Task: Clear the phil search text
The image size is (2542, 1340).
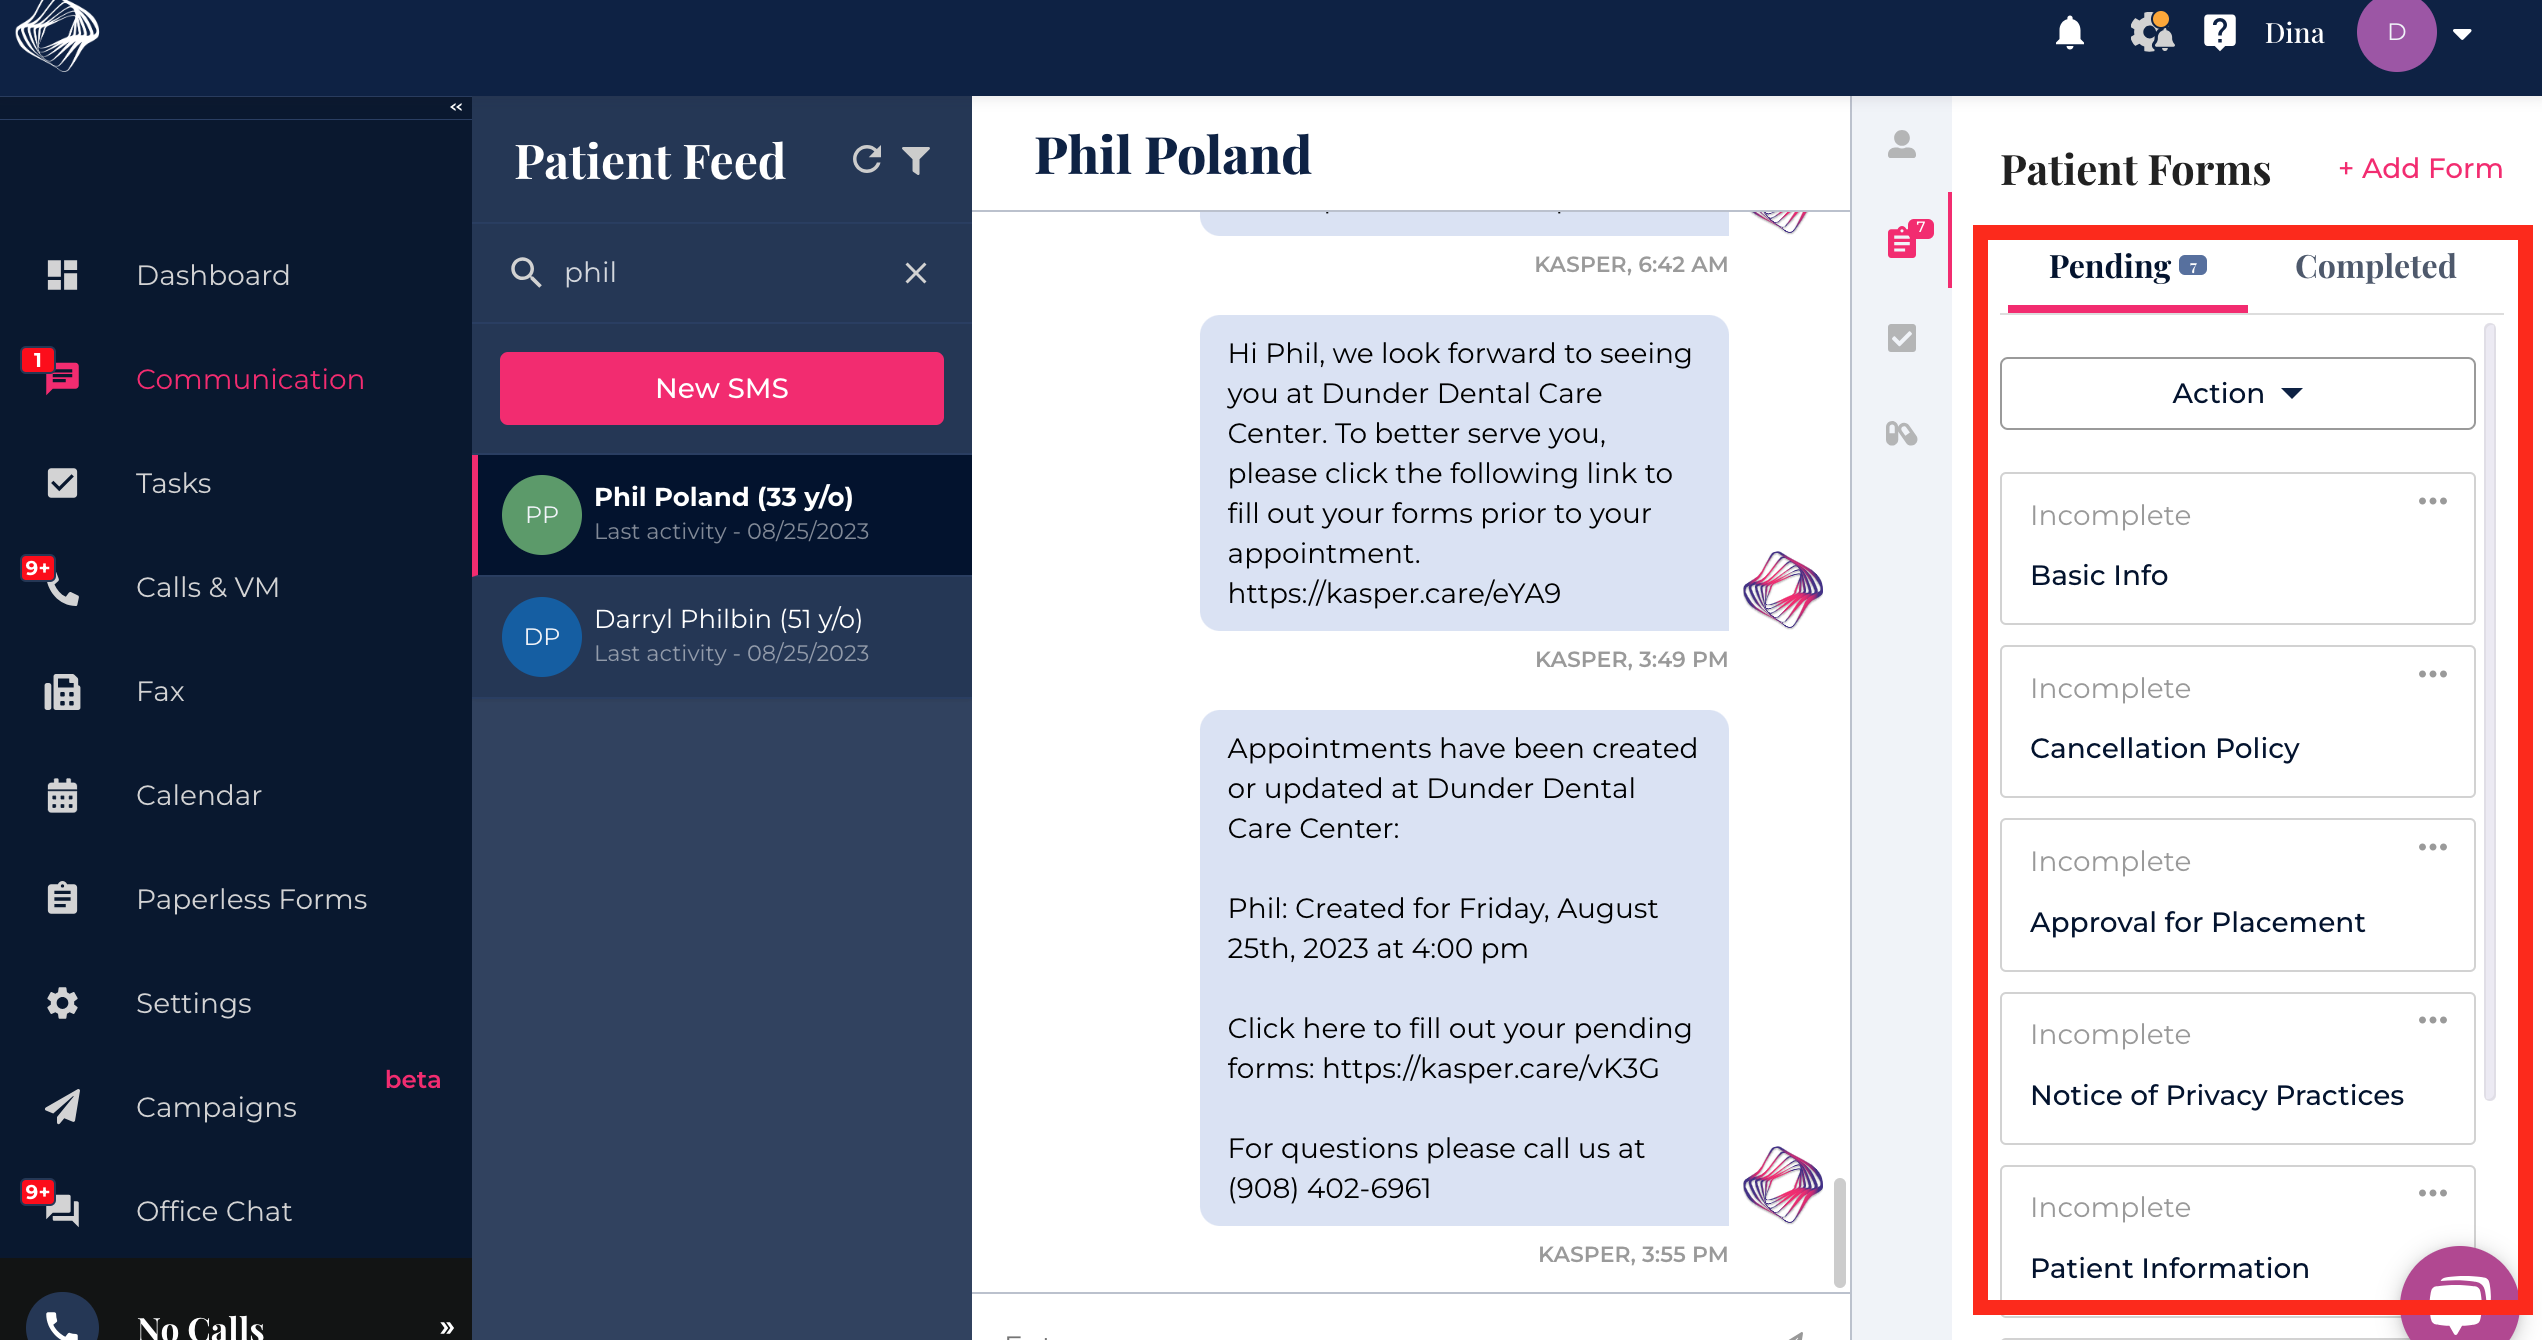Action: [915, 273]
